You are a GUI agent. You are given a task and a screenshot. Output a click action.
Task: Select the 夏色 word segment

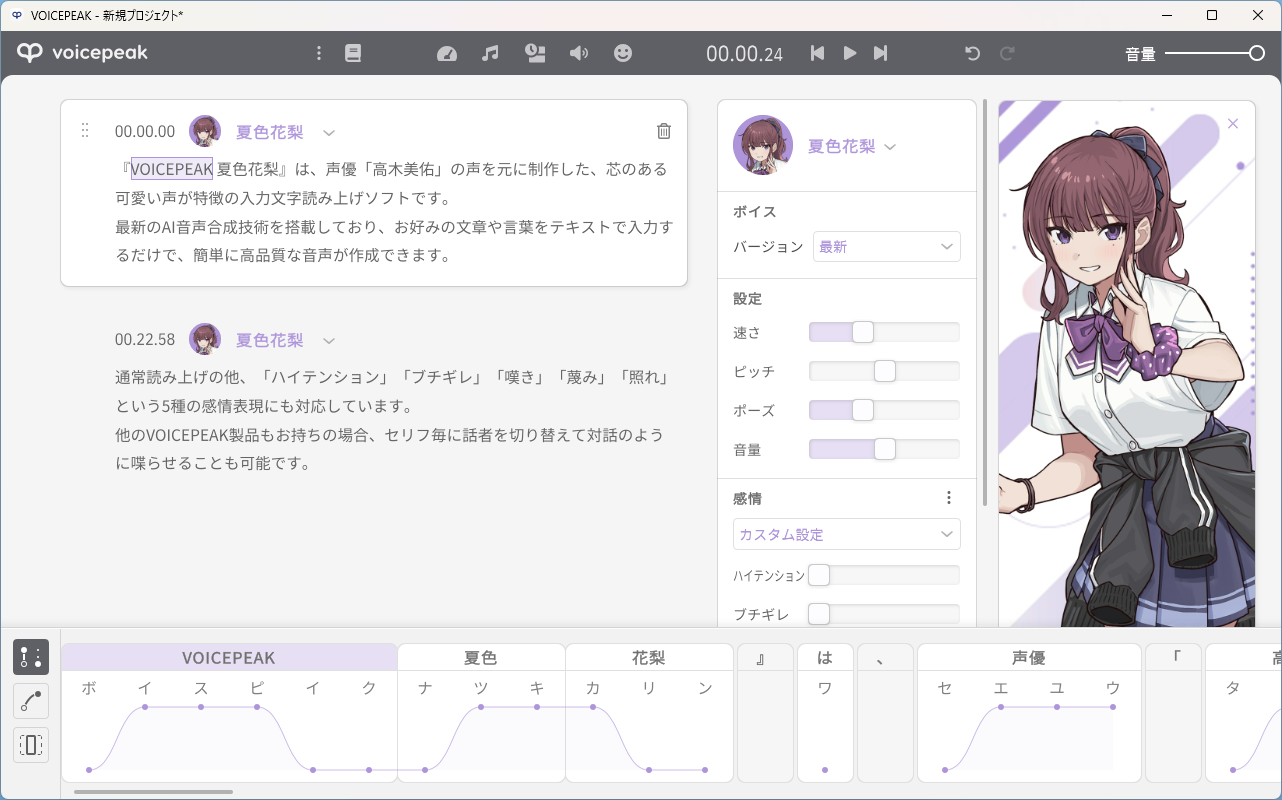481,658
